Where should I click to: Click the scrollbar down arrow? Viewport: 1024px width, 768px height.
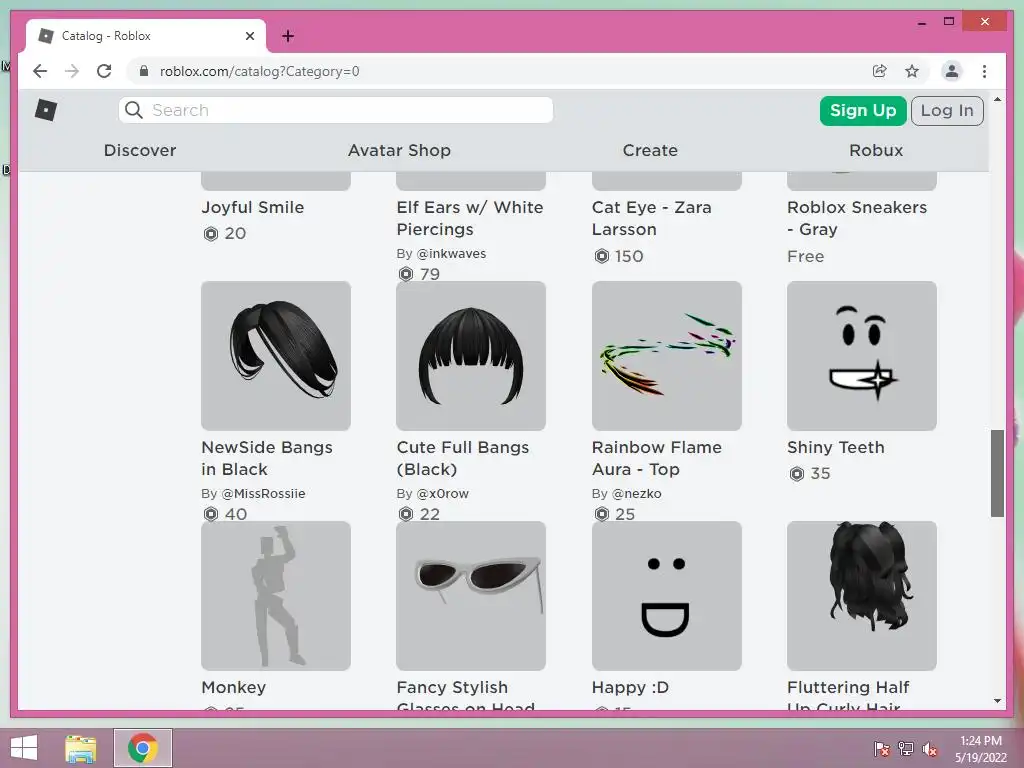(x=997, y=701)
